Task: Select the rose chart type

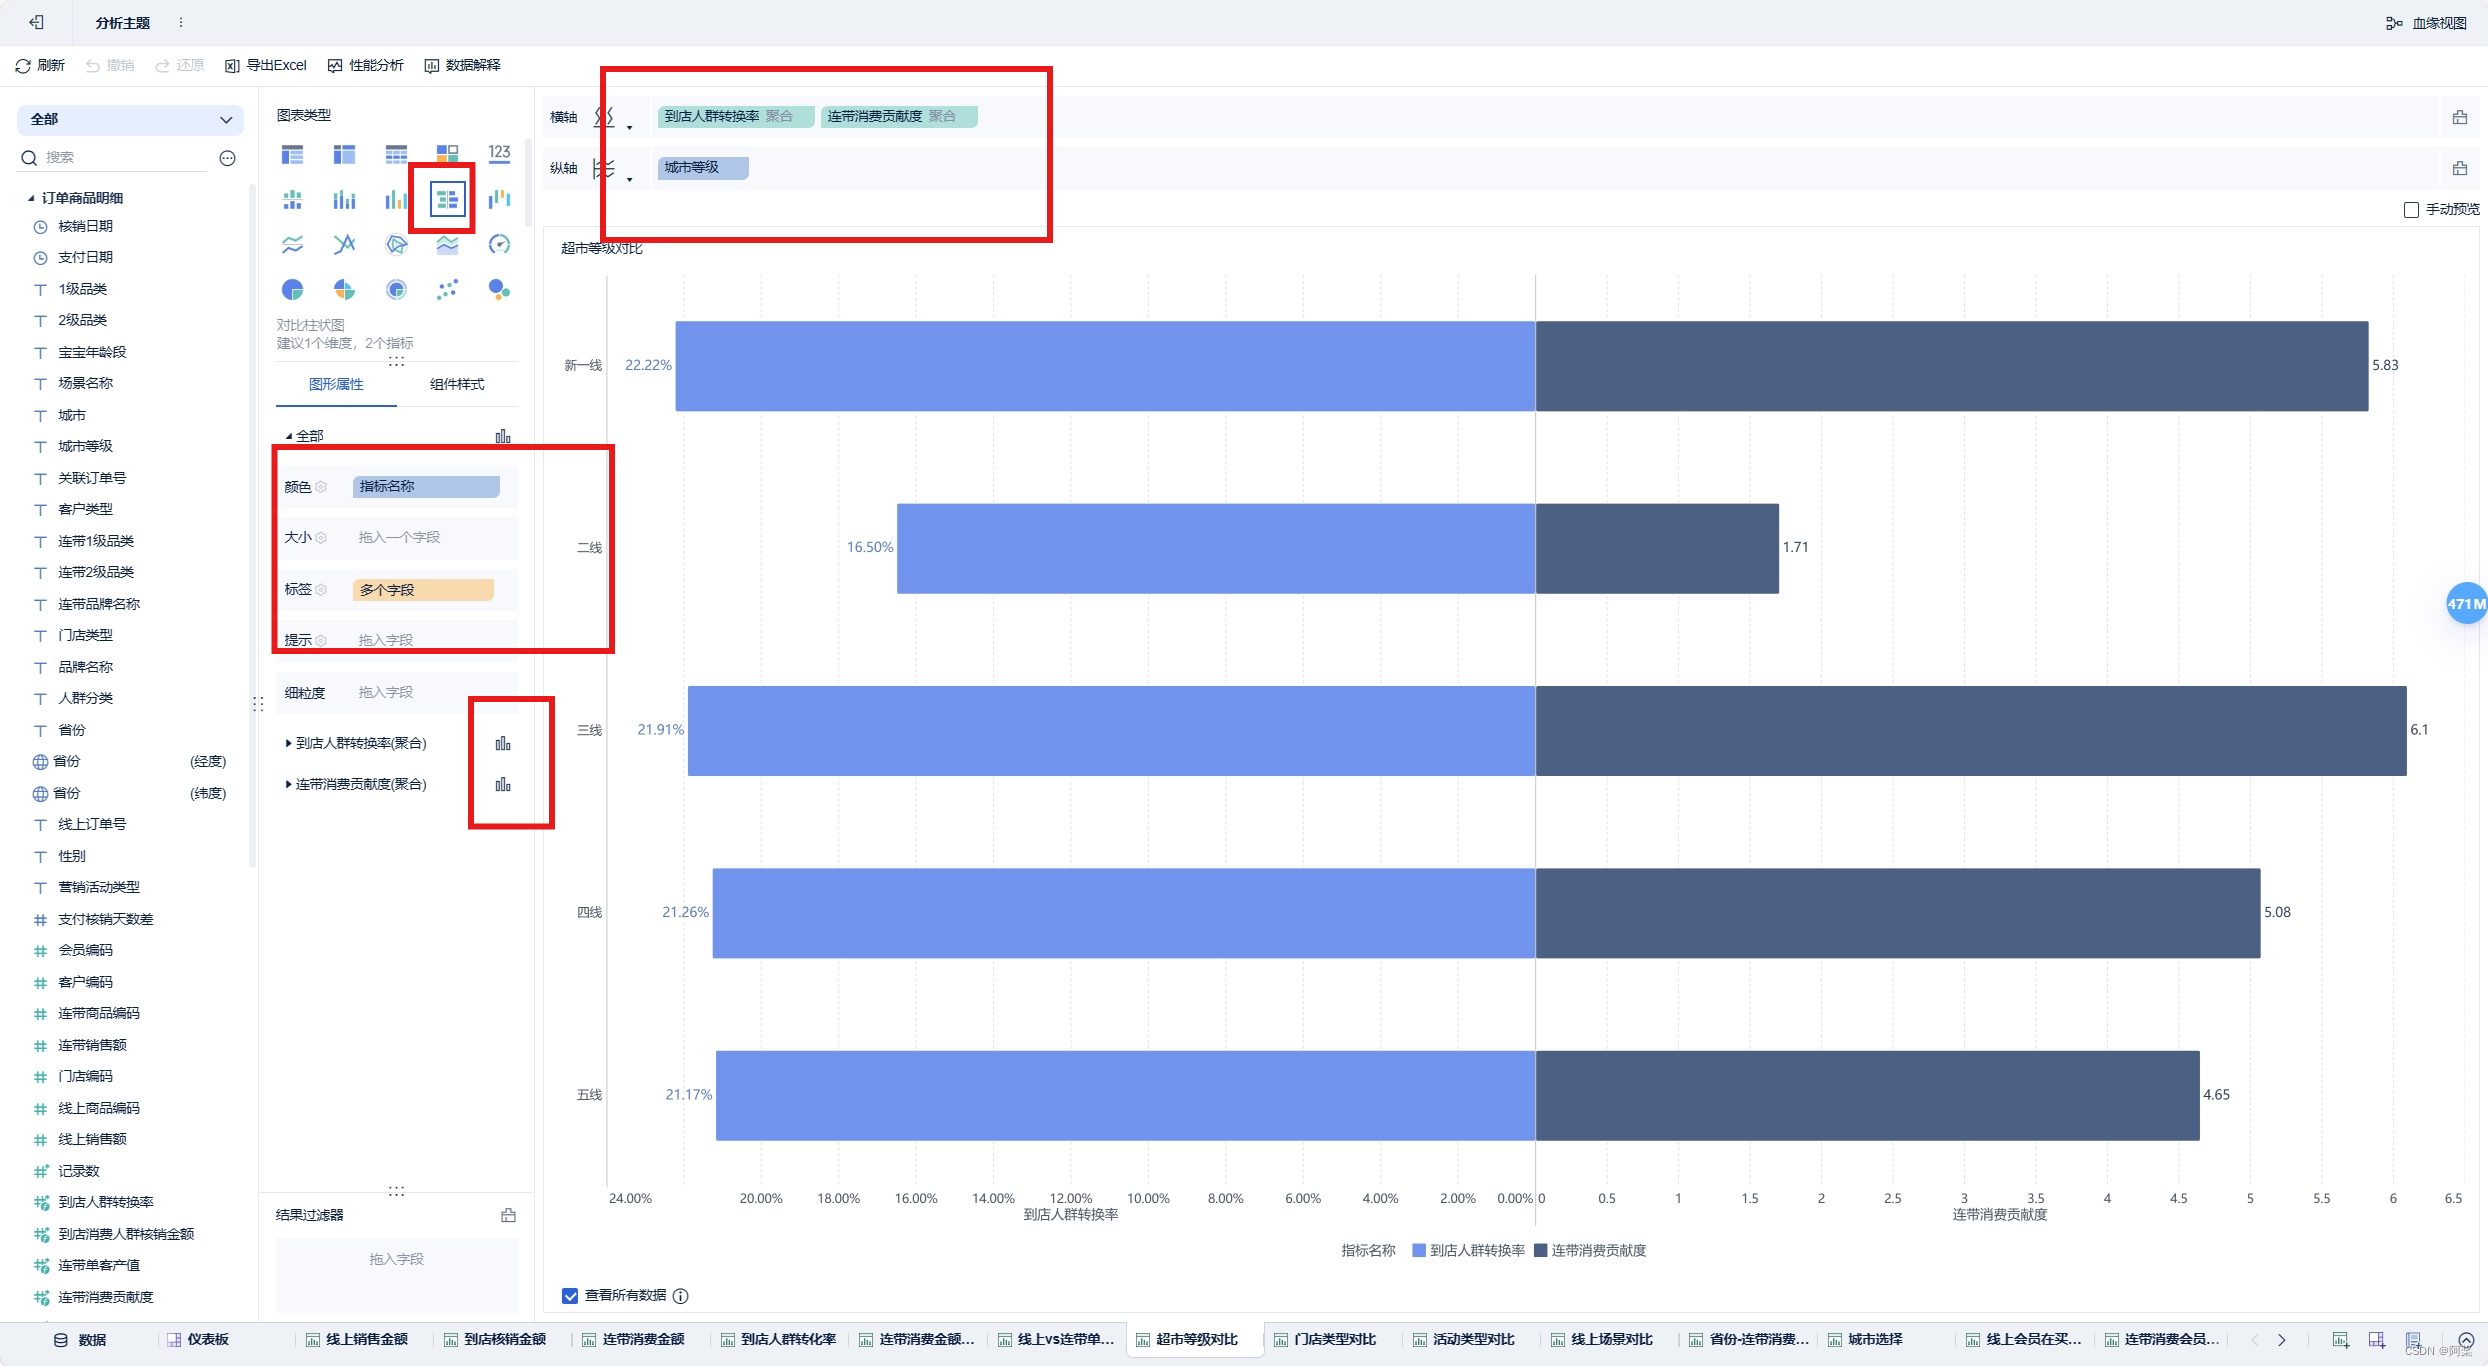Action: 344,290
